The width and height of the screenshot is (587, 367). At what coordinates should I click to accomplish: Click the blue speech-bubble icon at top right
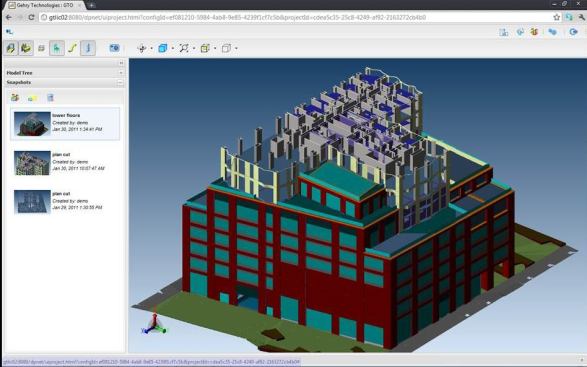pyautogui.click(x=520, y=32)
